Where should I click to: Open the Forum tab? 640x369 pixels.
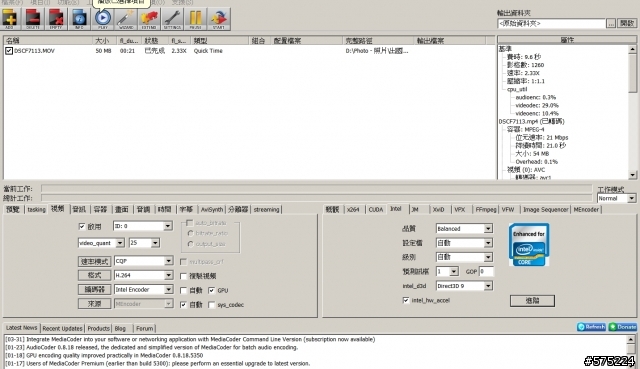pos(144,328)
